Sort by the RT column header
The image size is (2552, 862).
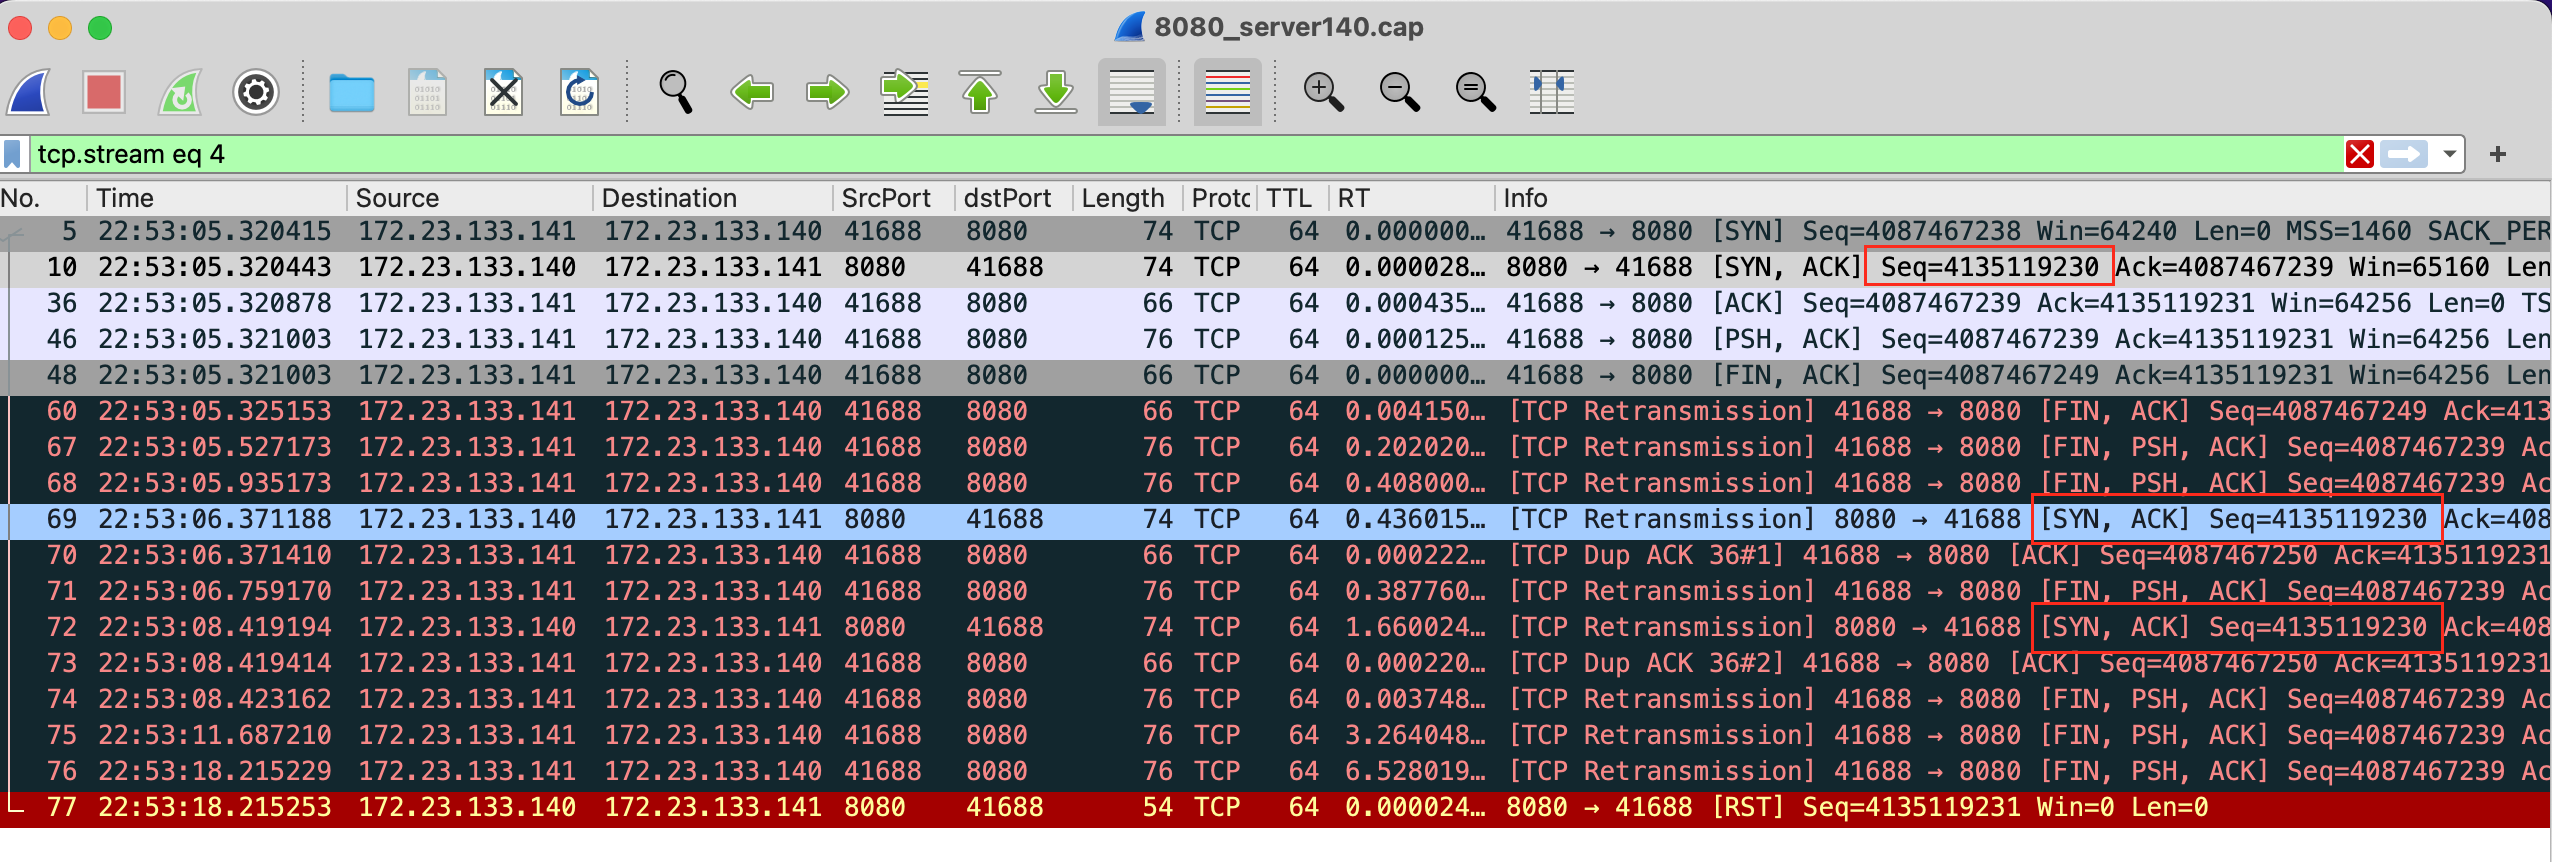tap(1412, 198)
